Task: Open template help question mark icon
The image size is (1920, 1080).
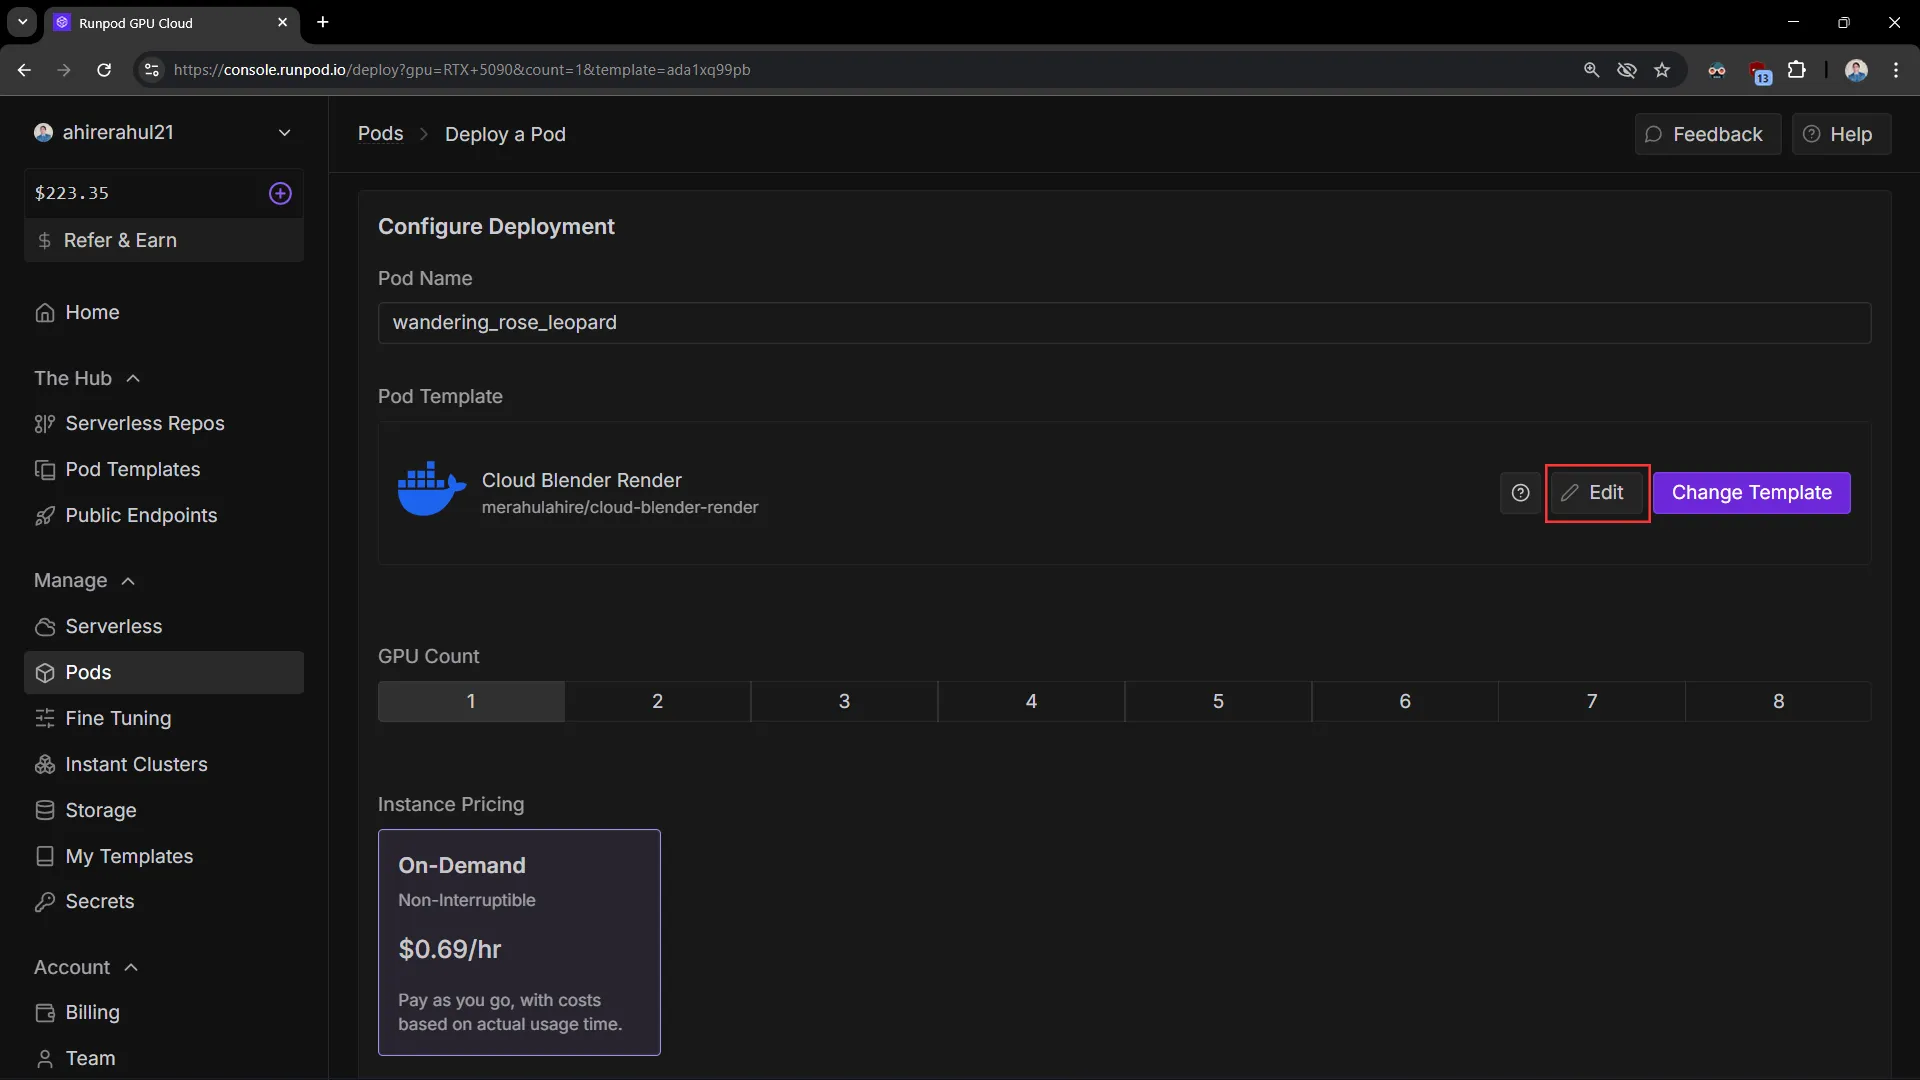Action: (x=1520, y=493)
